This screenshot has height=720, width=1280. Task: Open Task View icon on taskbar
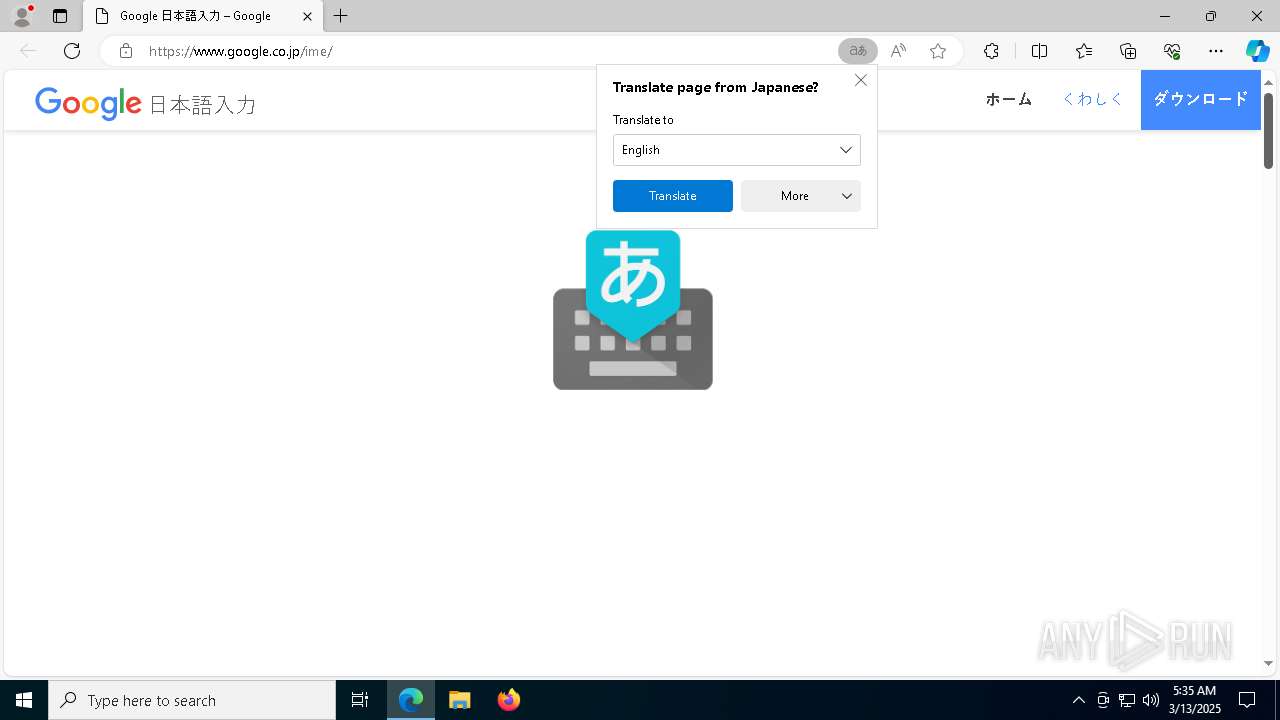tap(360, 700)
